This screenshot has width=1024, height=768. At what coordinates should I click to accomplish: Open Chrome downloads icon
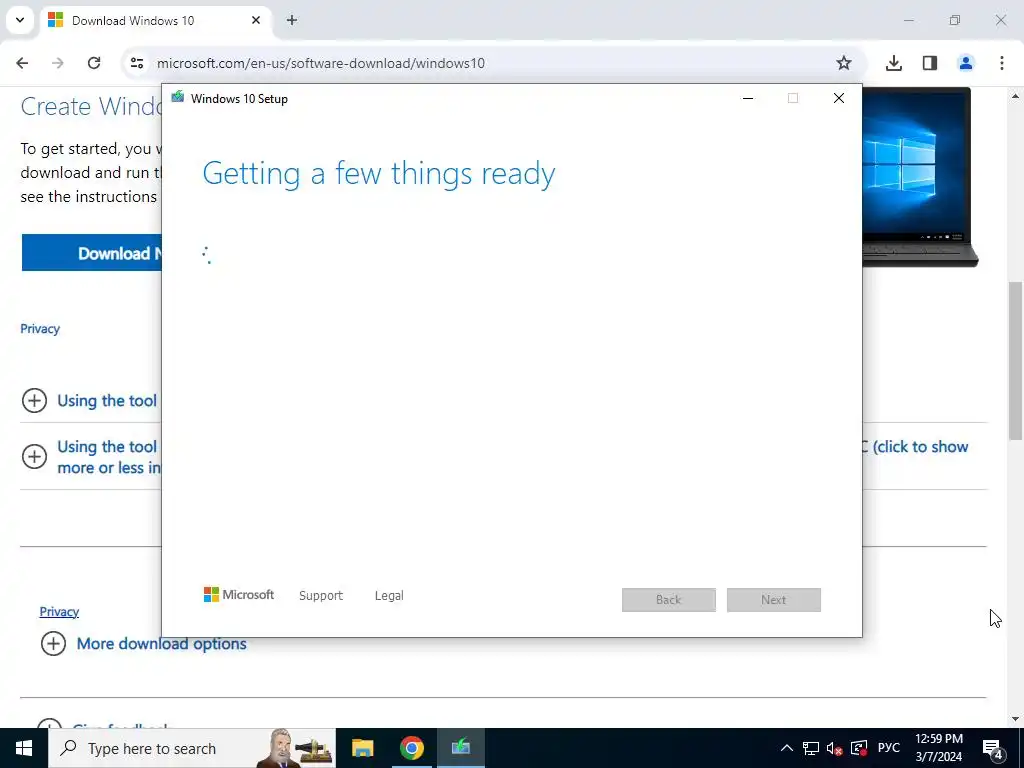pyautogui.click(x=893, y=63)
